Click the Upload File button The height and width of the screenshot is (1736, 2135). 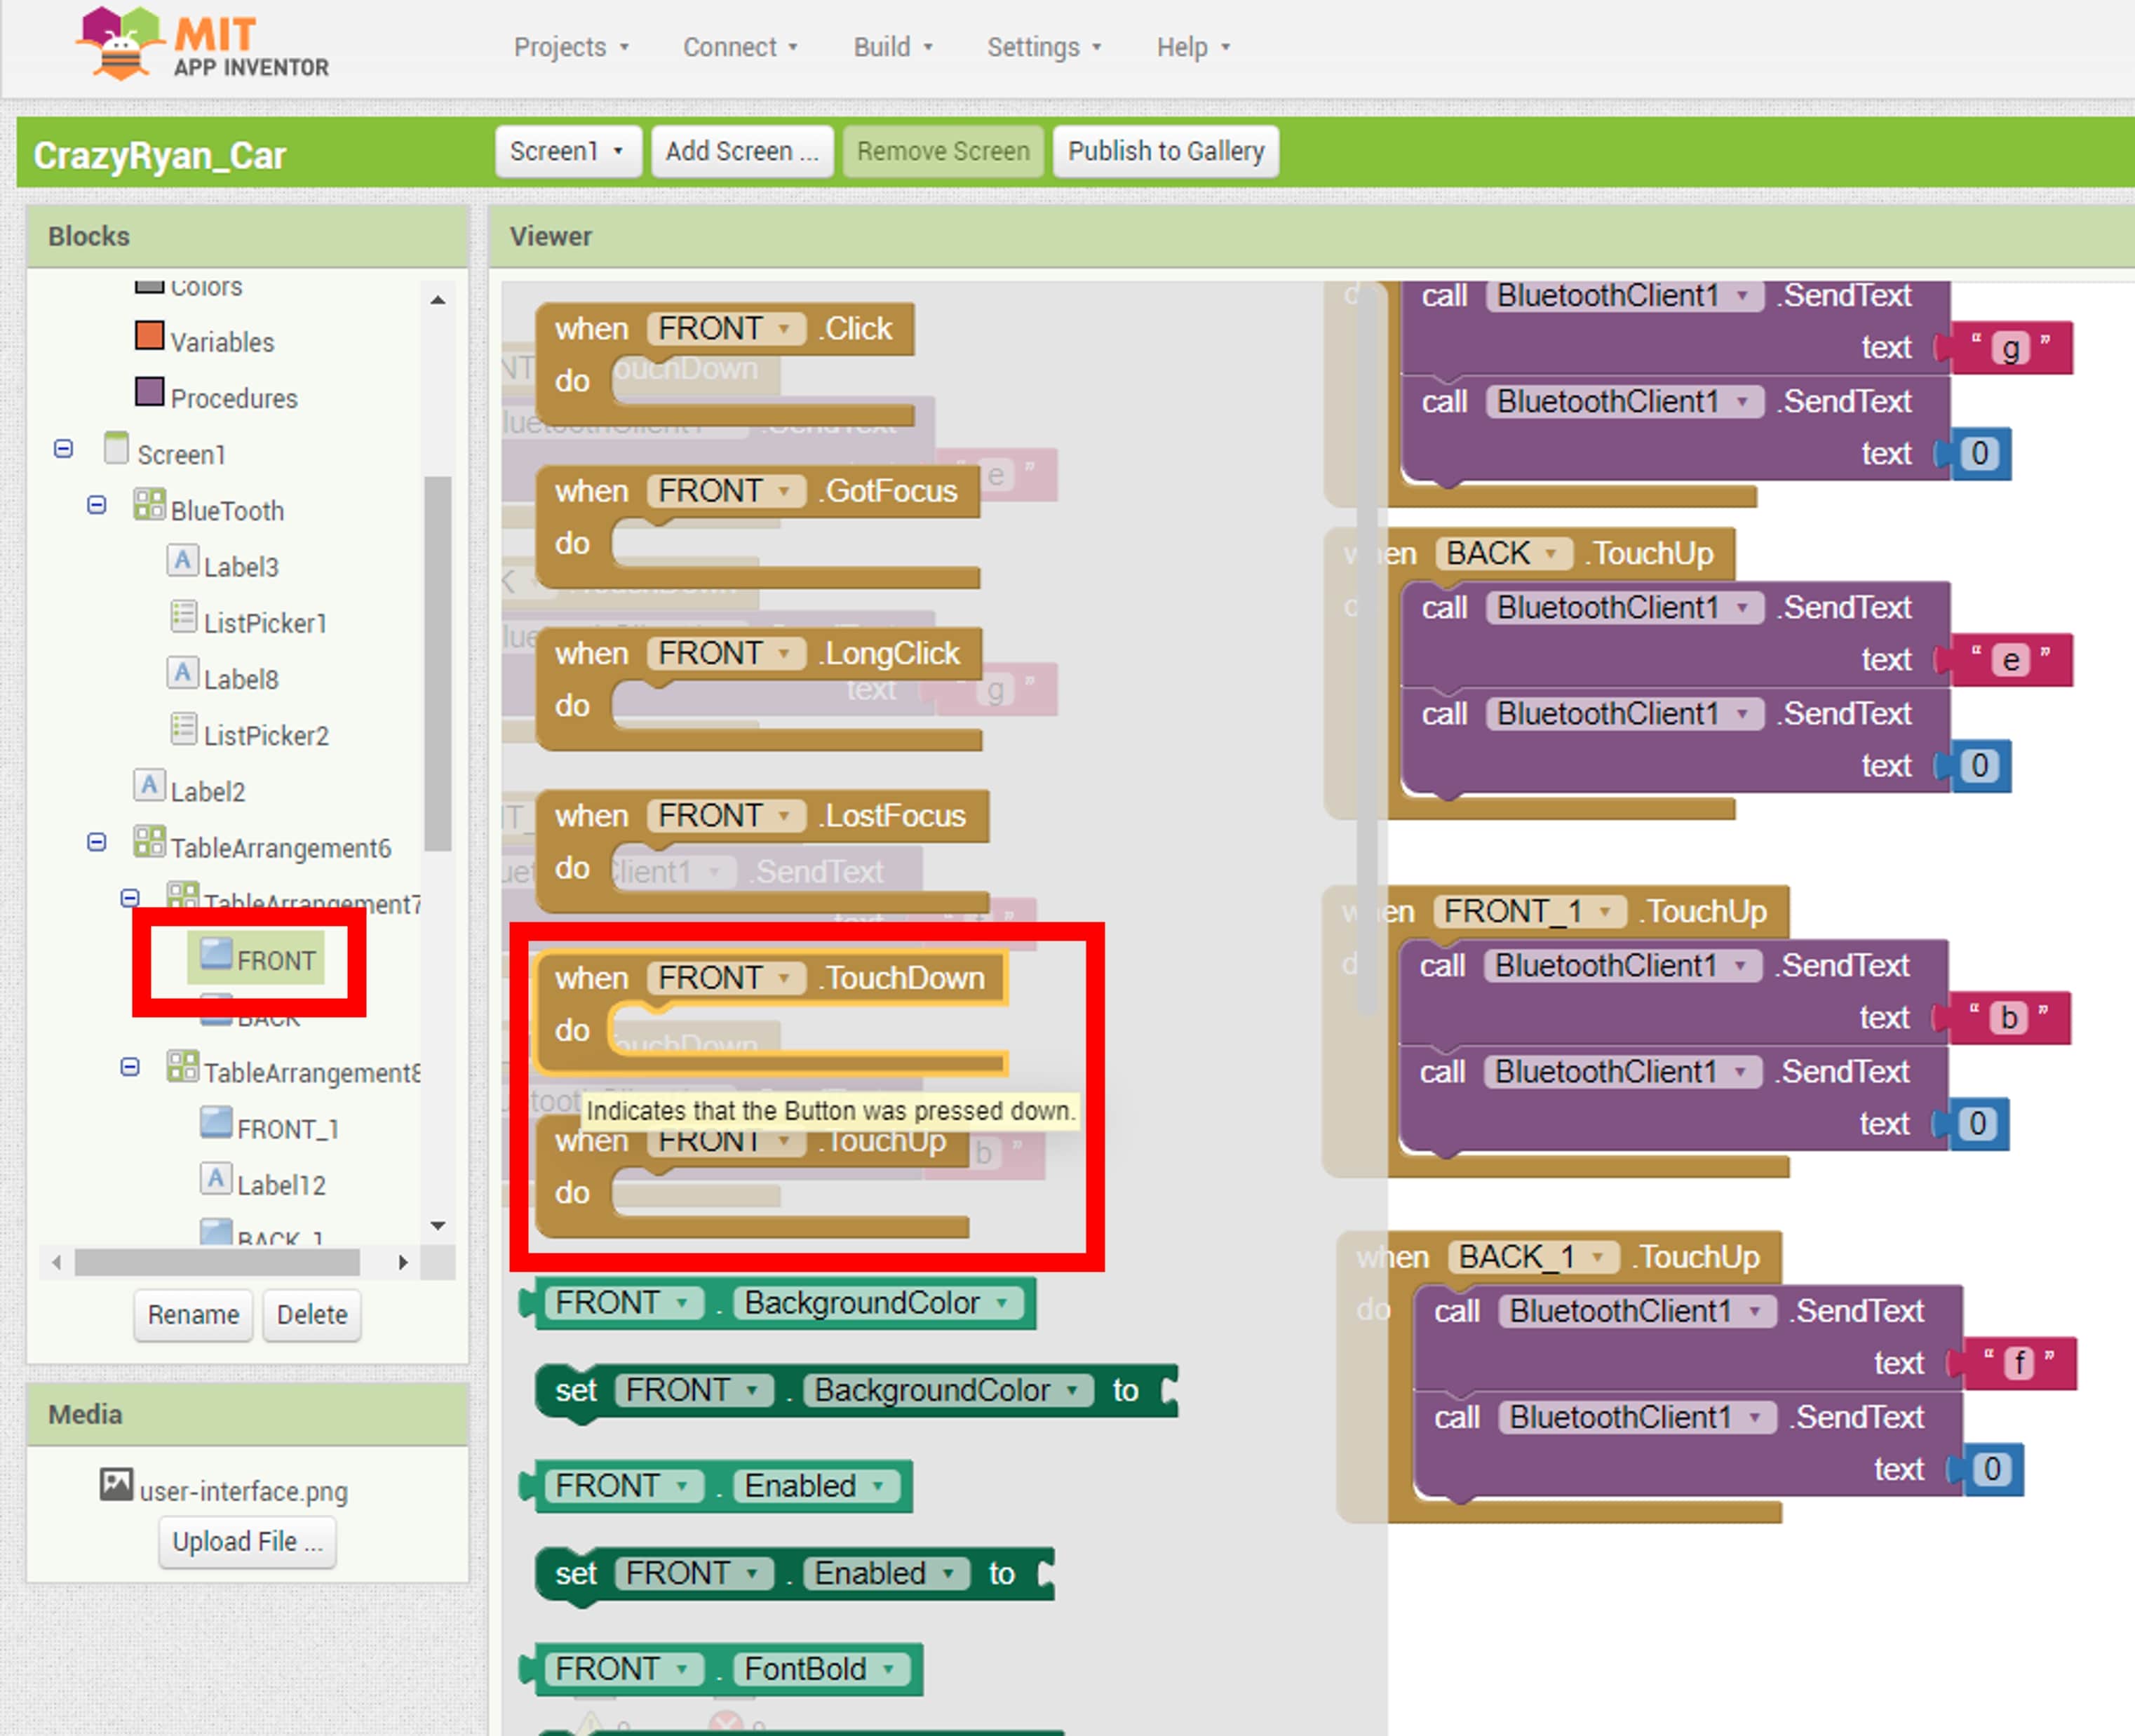click(247, 1541)
